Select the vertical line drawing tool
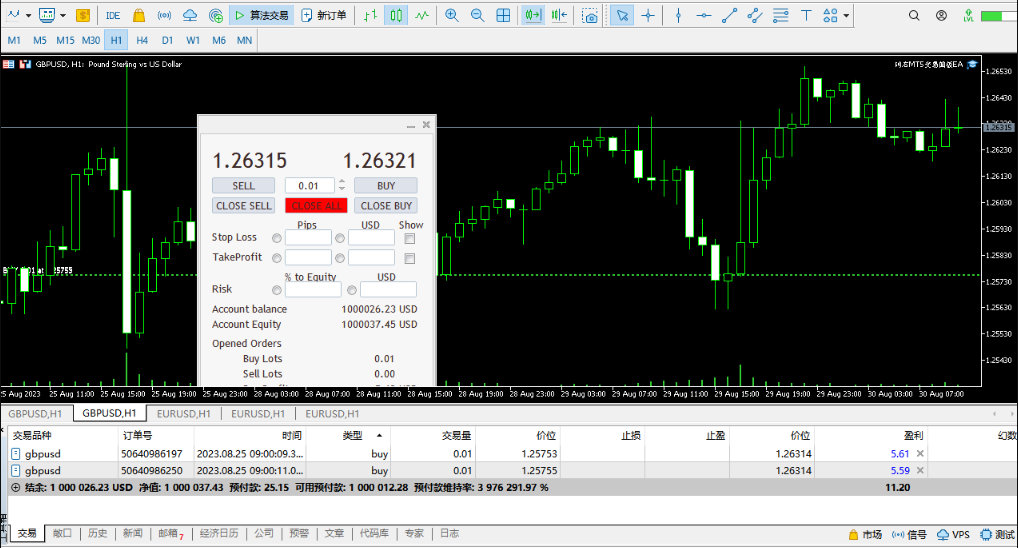Image resolution: width=1018 pixels, height=548 pixels. [678, 15]
